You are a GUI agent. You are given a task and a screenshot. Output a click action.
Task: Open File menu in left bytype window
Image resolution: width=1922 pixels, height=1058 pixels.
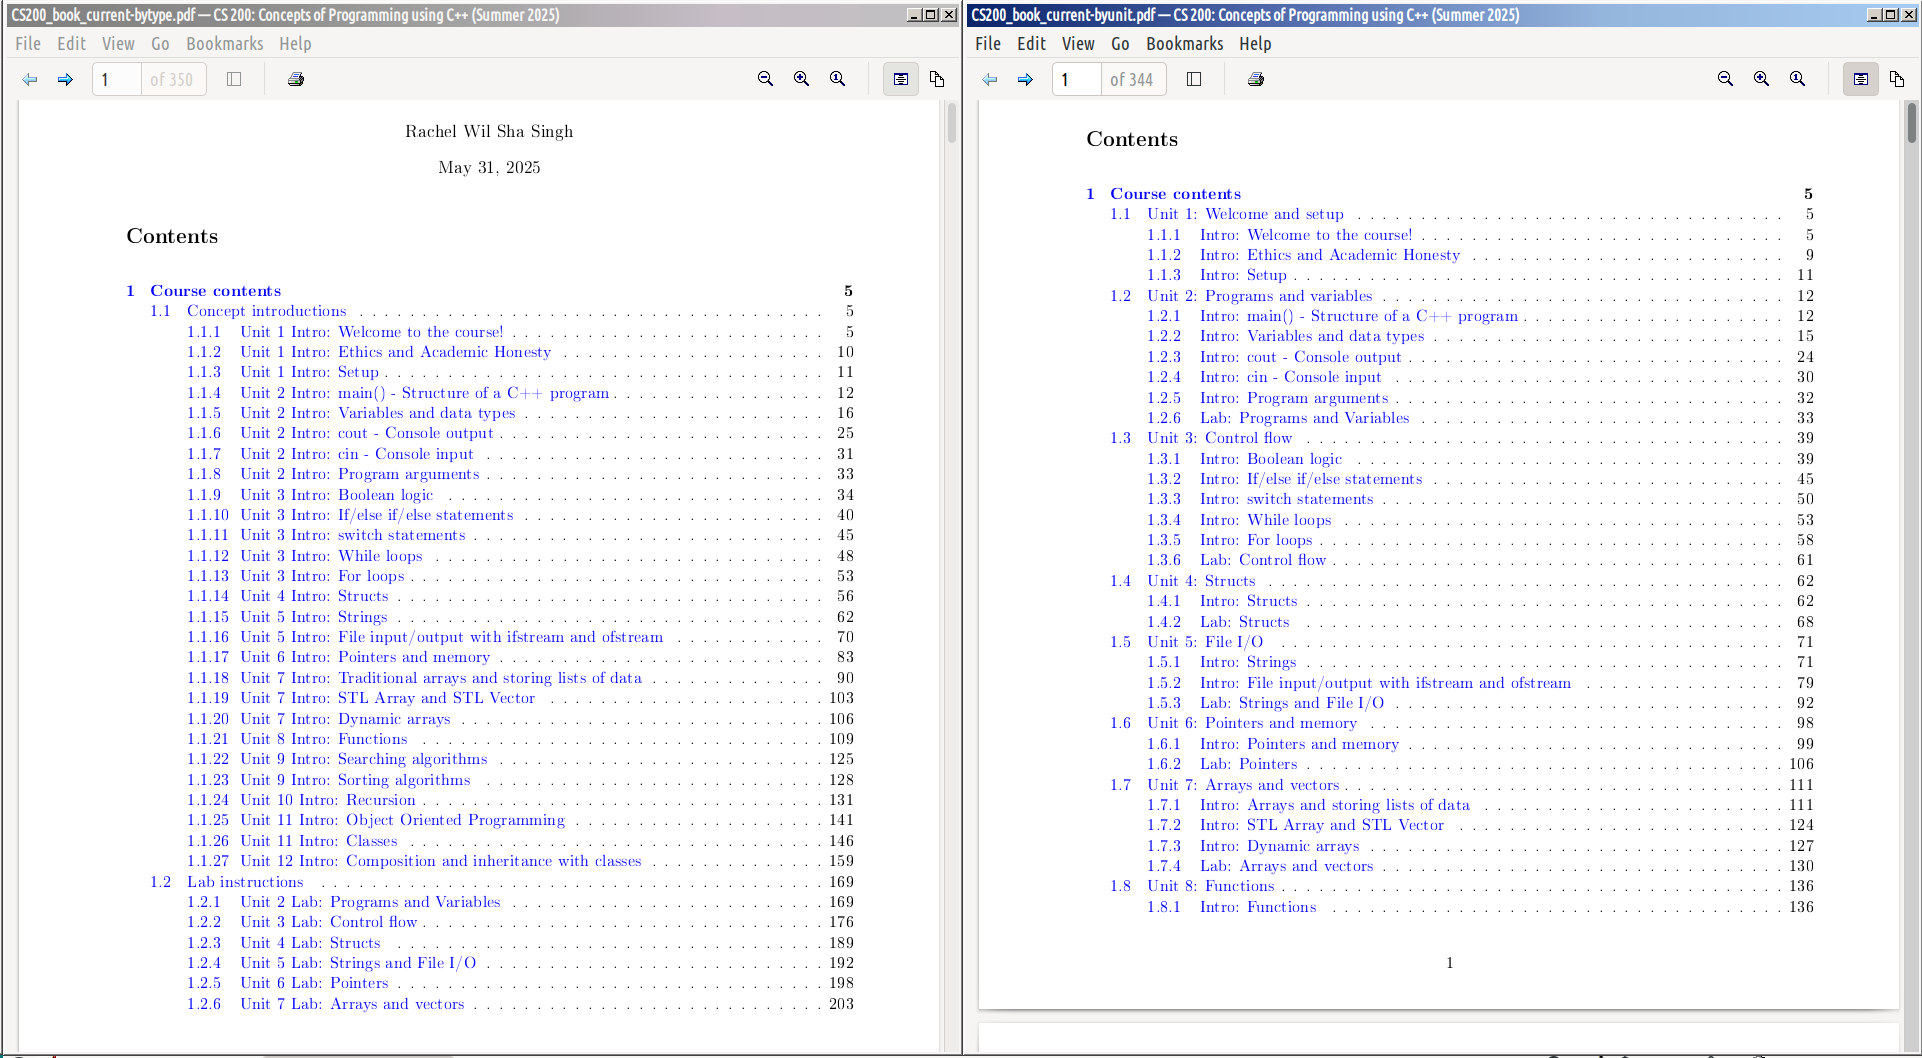(x=28, y=44)
